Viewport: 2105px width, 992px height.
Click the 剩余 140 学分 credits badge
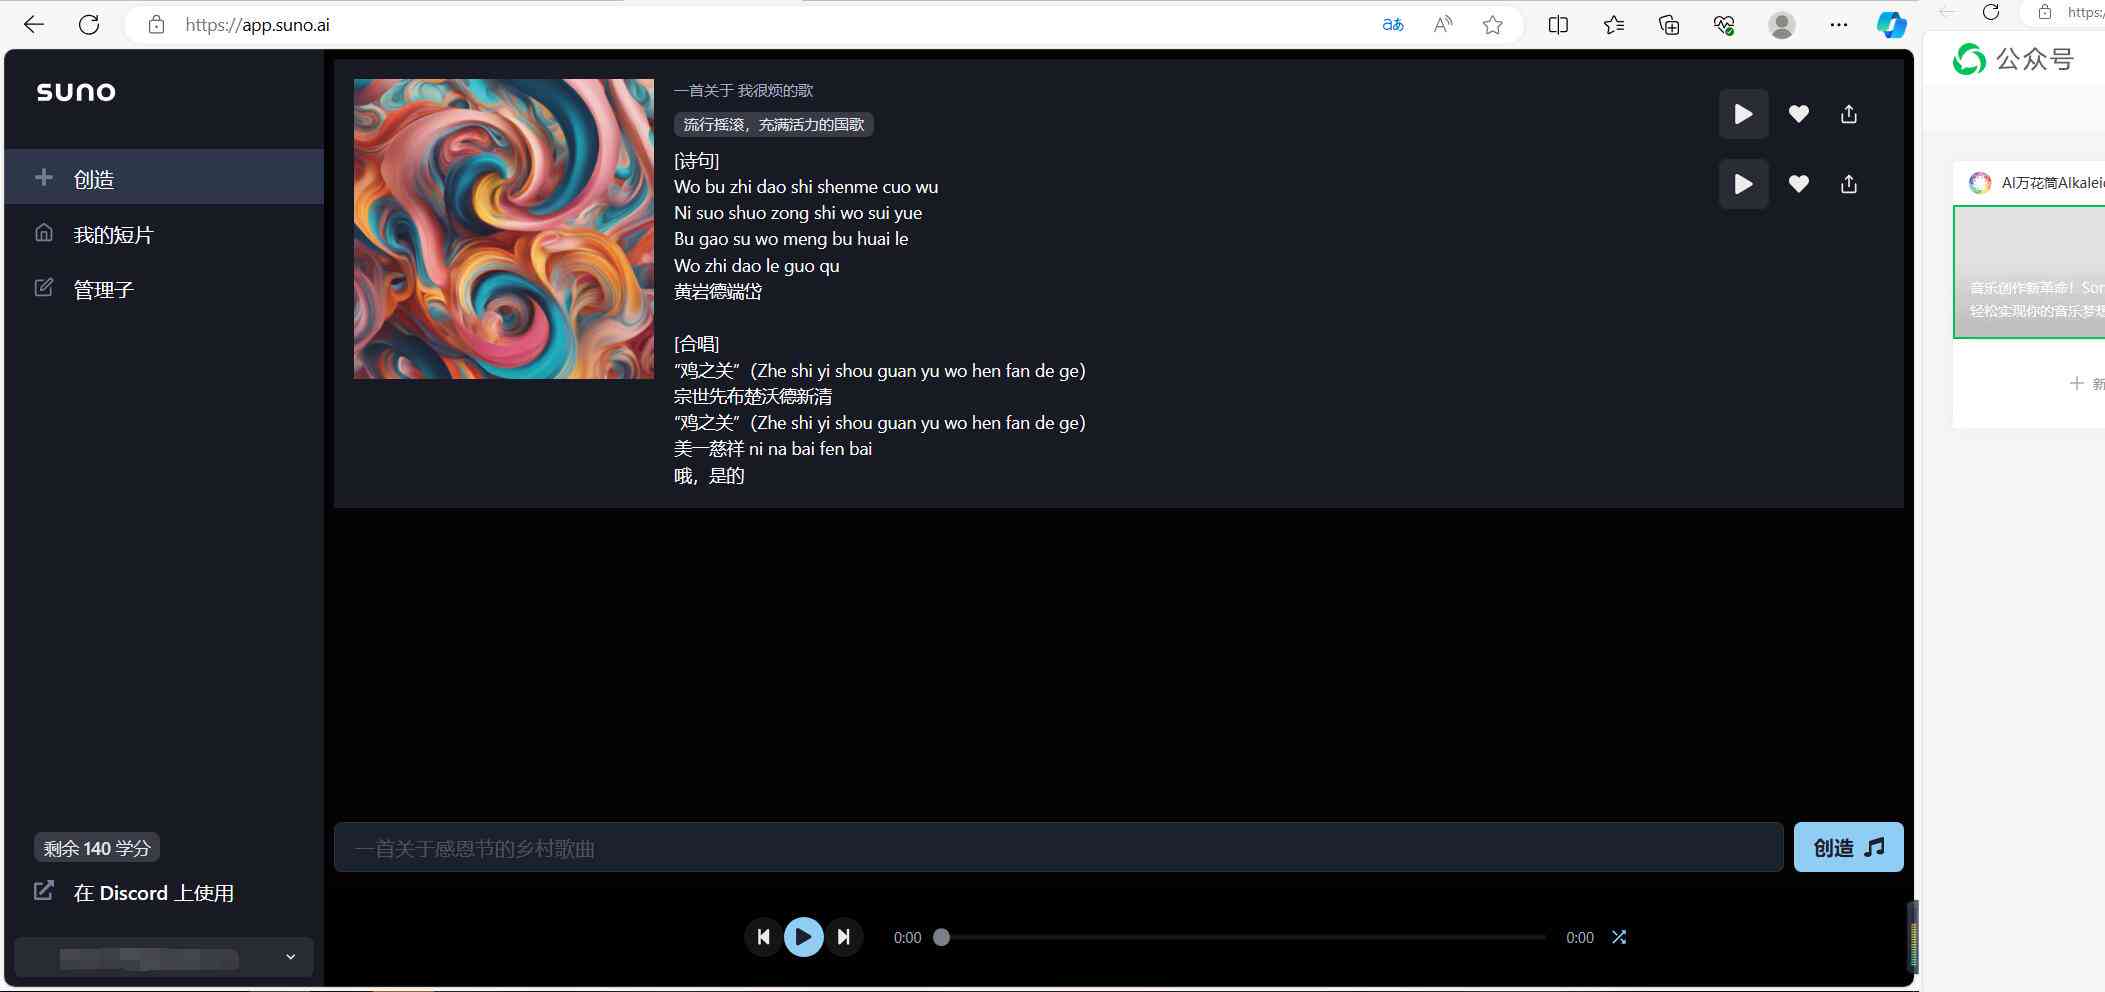click(97, 848)
